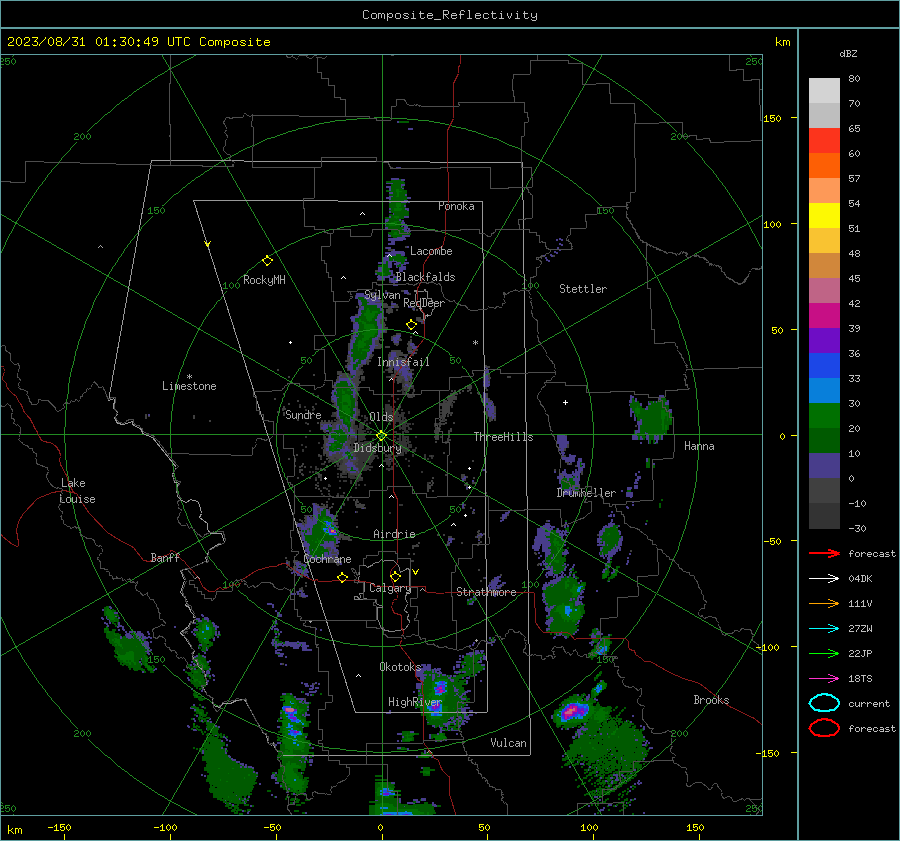Click the cyan current ellipse icon

[x=824, y=703]
